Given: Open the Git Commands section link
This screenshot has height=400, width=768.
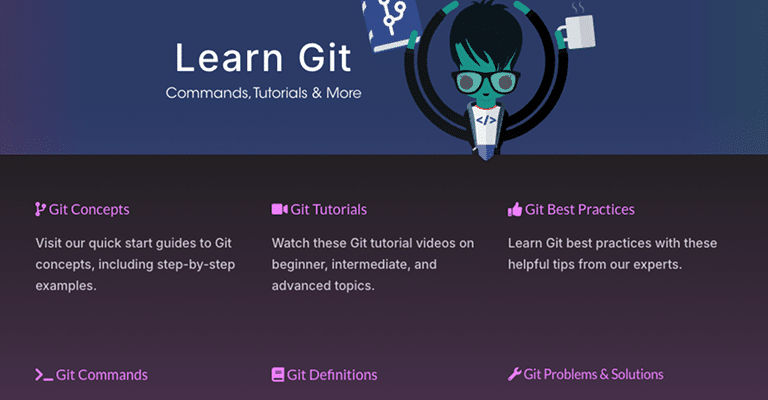Looking at the screenshot, I should click(101, 375).
